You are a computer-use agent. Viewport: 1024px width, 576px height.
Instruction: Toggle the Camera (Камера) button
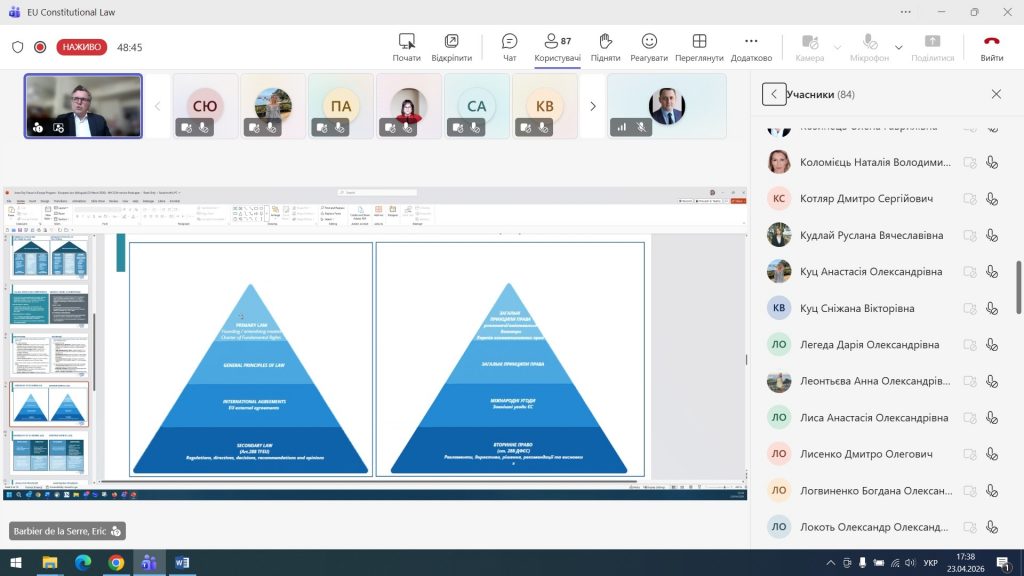coord(809,46)
